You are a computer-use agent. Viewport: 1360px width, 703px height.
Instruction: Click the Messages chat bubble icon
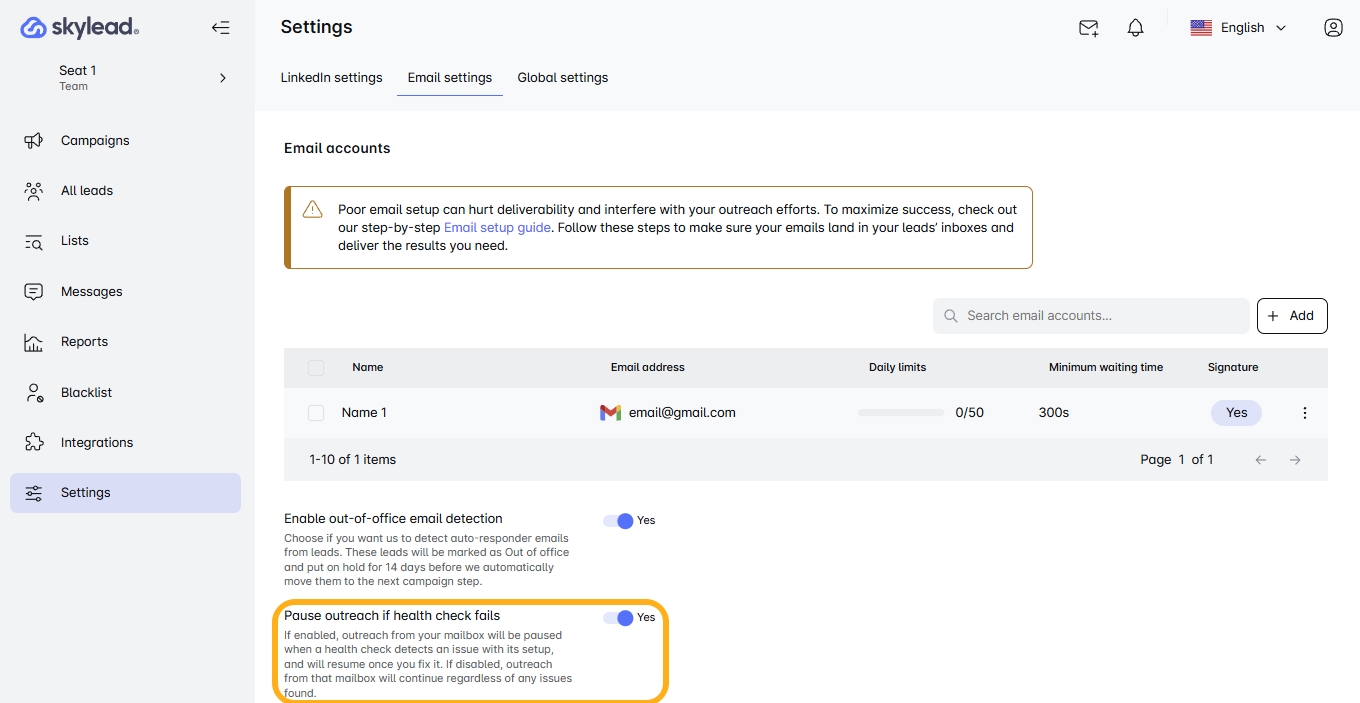34,292
